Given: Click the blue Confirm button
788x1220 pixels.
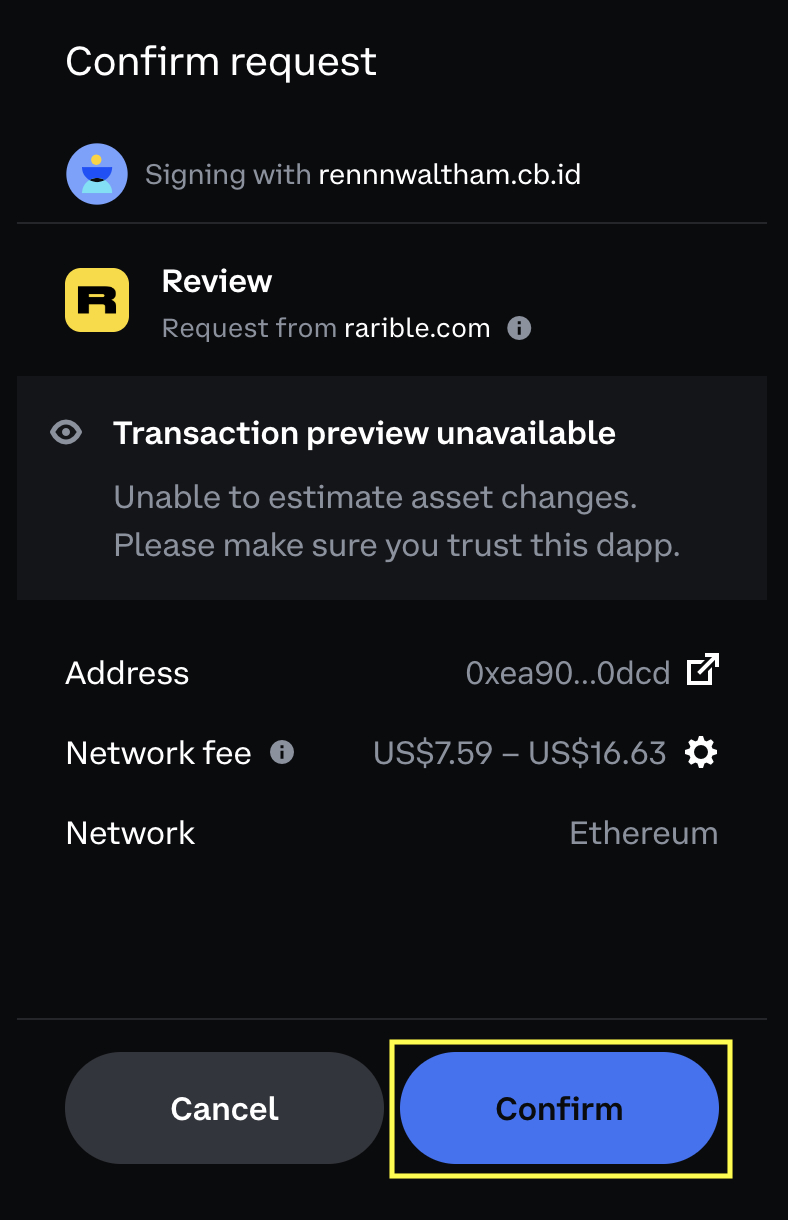Looking at the screenshot, I should [559, 1108].
